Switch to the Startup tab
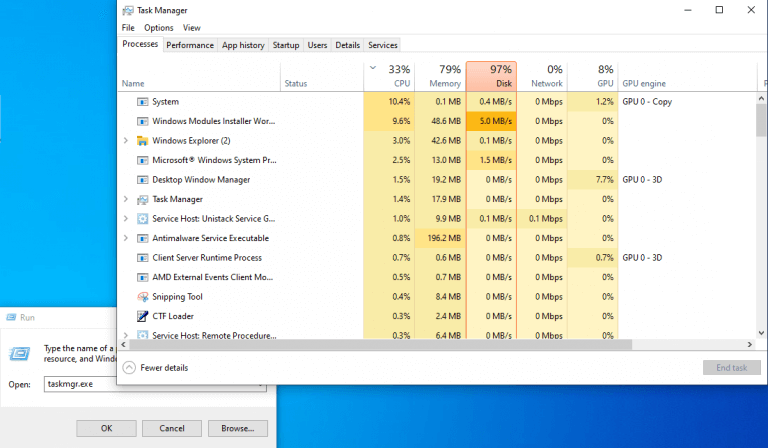Image resolution: width=768 pixels, height=448 pixels. click(x=286, y=45)
